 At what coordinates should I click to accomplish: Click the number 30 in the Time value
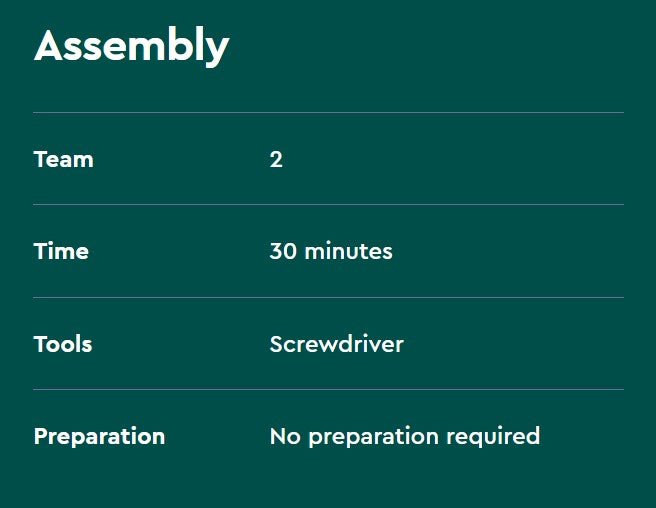pyautogui.click(x=283, y=251)
